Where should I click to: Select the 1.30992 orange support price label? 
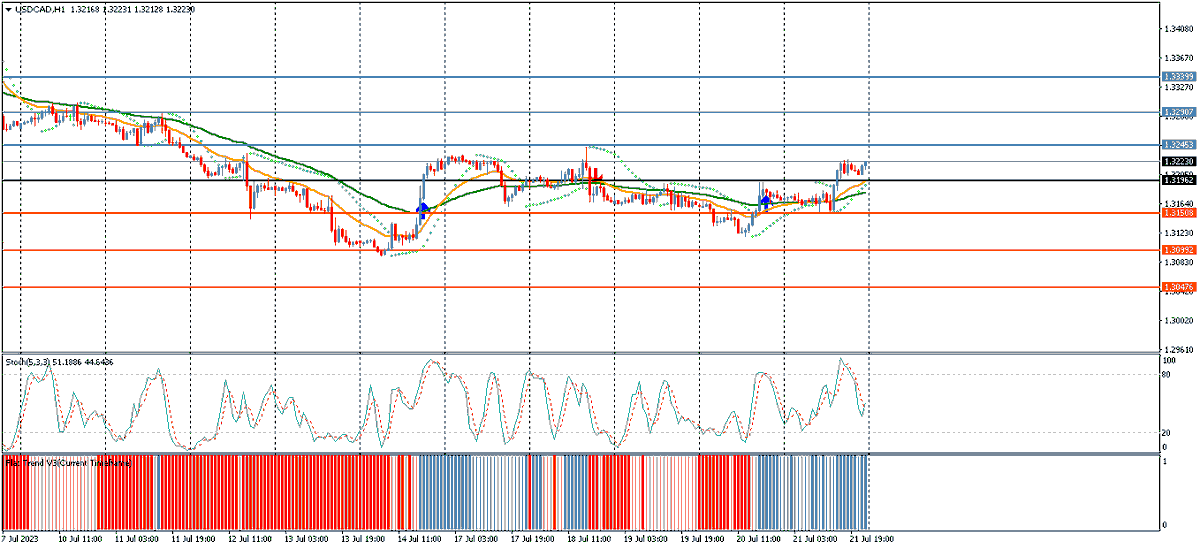[1179, 250]
